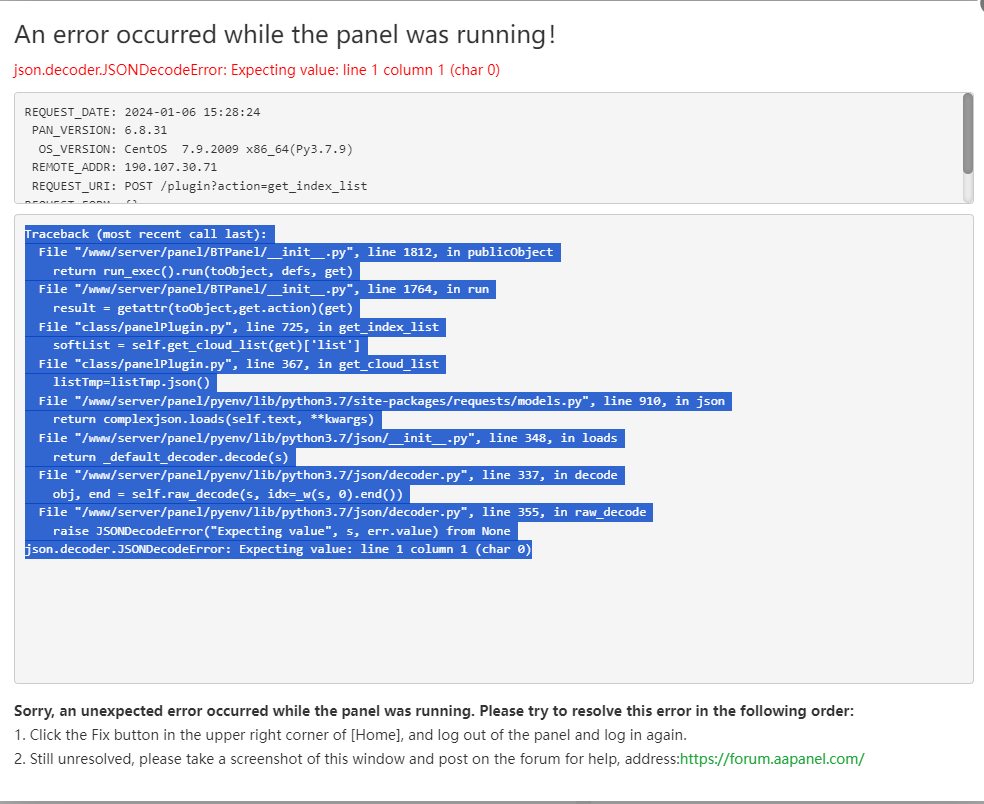Click step 1 "Click the Fix button" instruction
Viewport: 984px width, 804px height.
pos(350,735)
